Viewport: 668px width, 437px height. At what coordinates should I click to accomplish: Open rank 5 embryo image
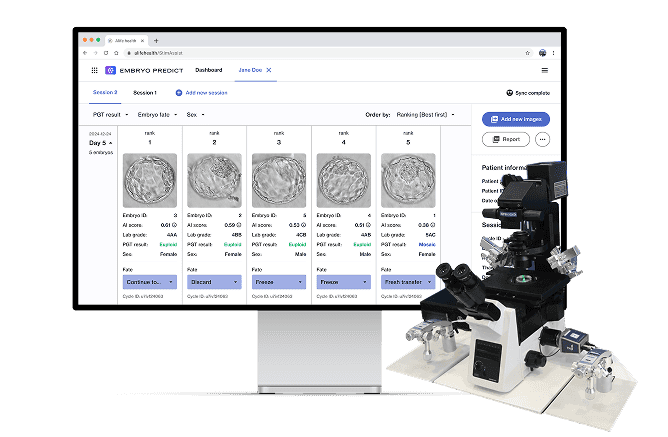pos(408,181)
